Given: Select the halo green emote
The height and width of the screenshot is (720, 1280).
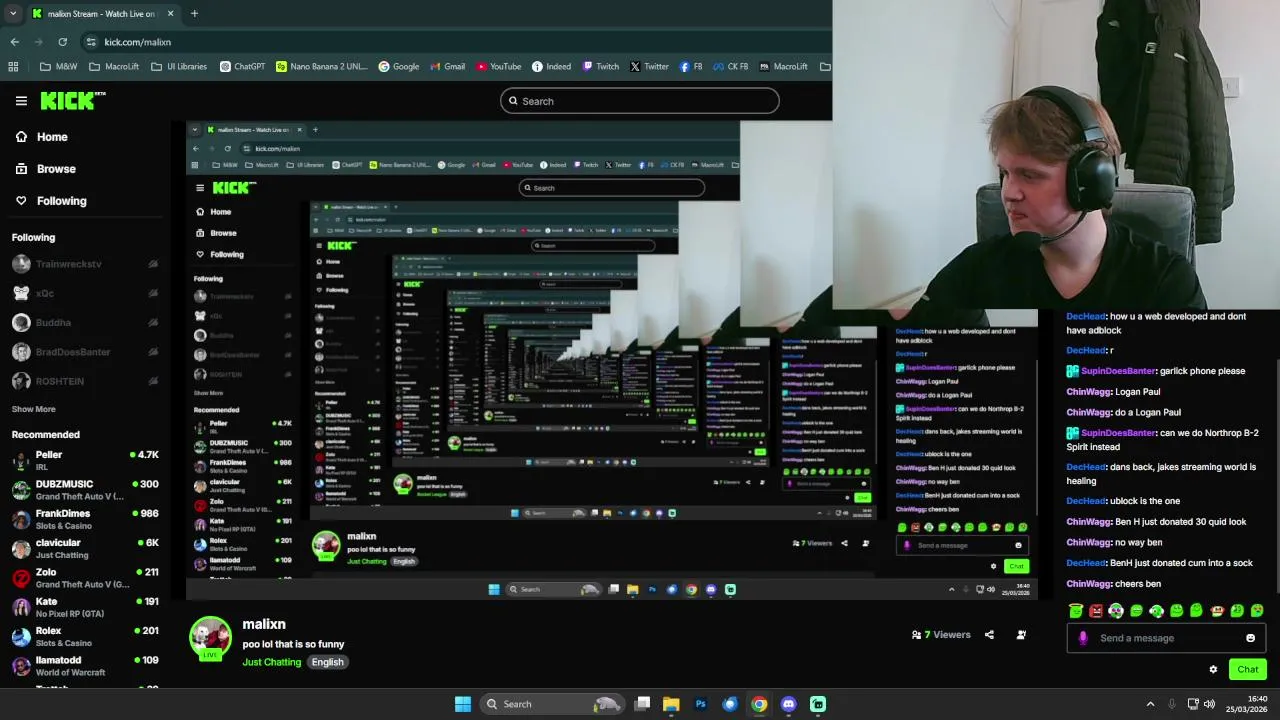Looking at the screenshot, I should point(1076,611).
